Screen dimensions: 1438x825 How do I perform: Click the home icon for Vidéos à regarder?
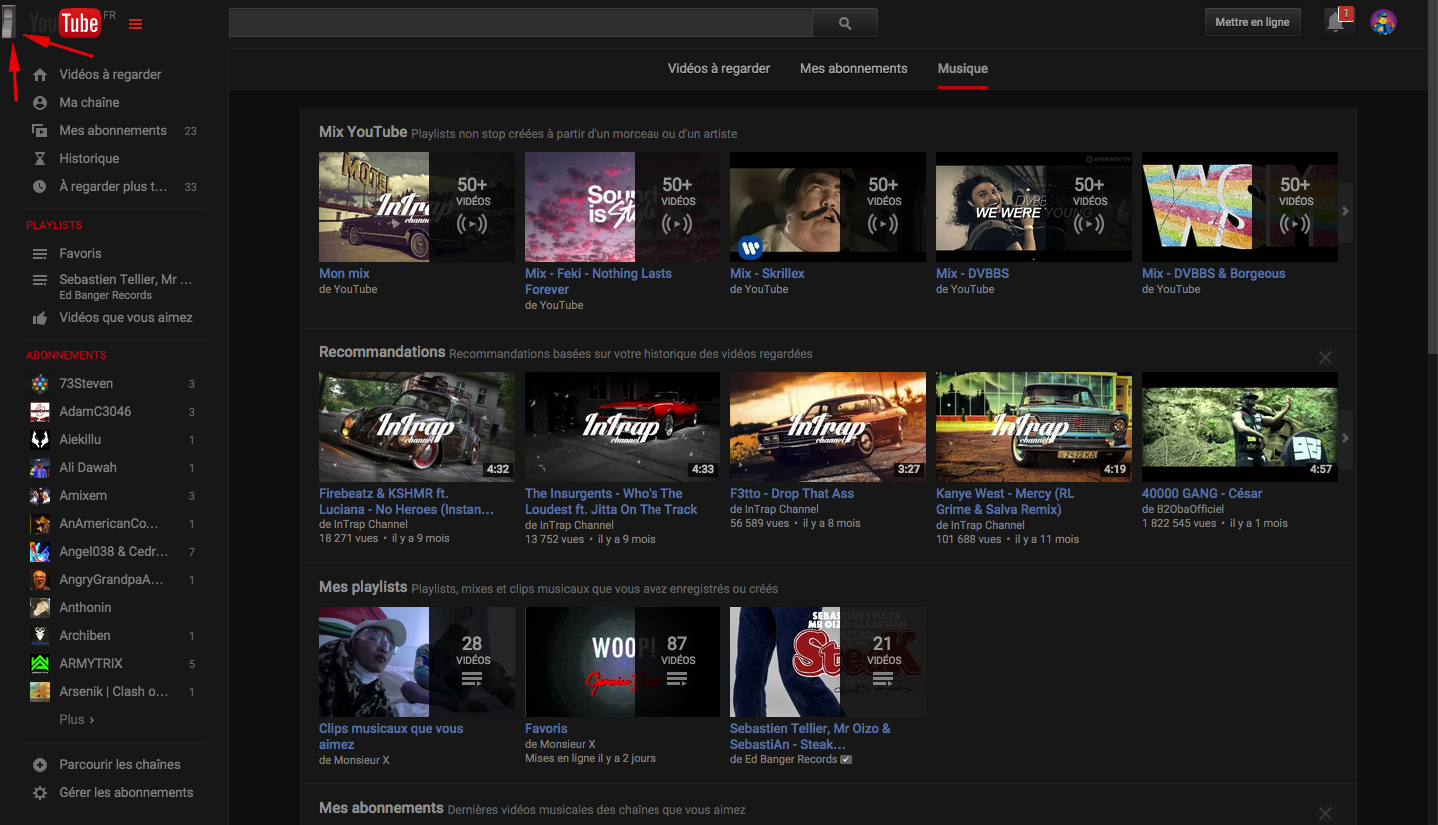(40, 75)
